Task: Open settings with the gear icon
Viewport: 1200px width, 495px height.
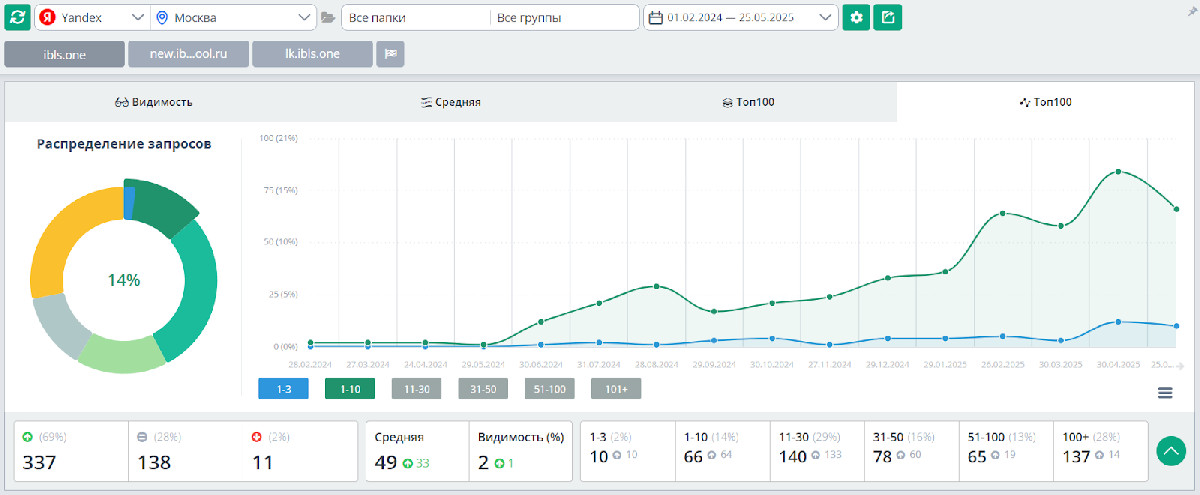Action: pyautogui.click(x=856, y=18)
